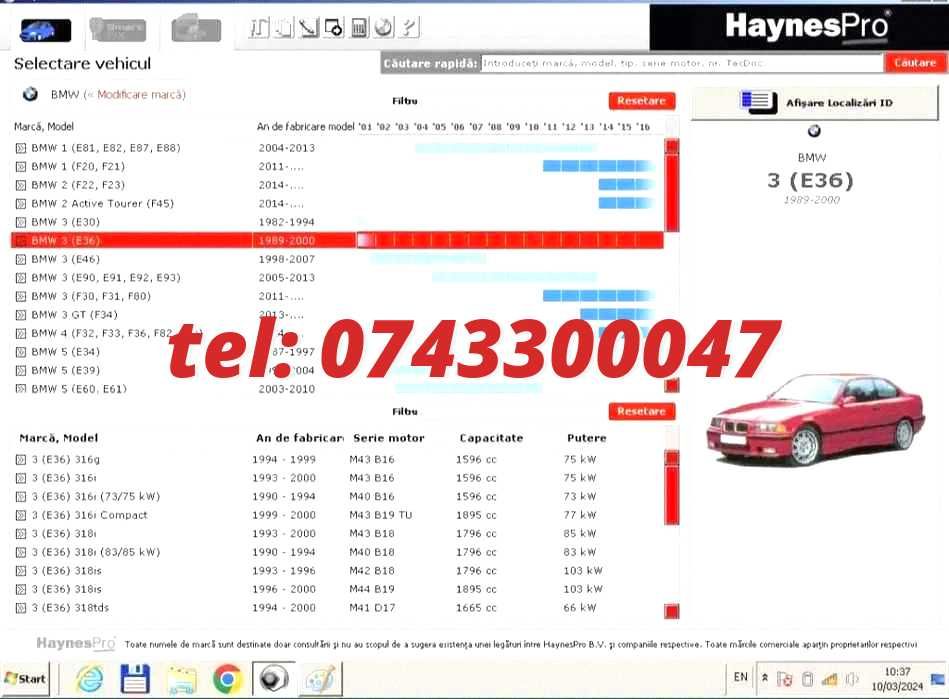The height and width of the screenshot is (699, 949).
Task: Click the arrow icon for BMW 2 (F22, F23)
Action: 21,185
